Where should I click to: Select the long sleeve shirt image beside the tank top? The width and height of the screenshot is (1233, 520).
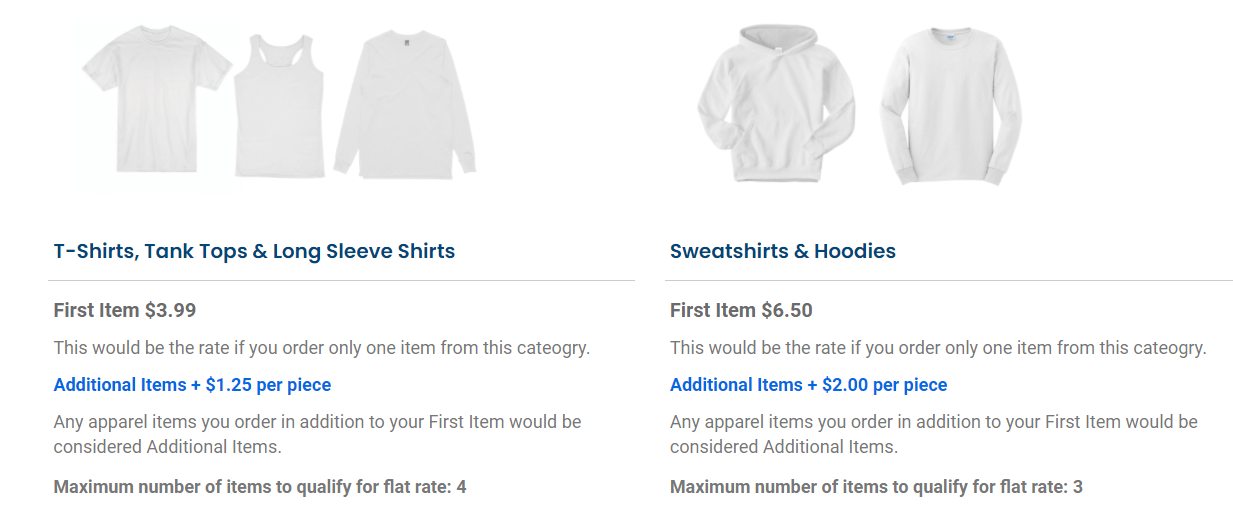point(404,104)
